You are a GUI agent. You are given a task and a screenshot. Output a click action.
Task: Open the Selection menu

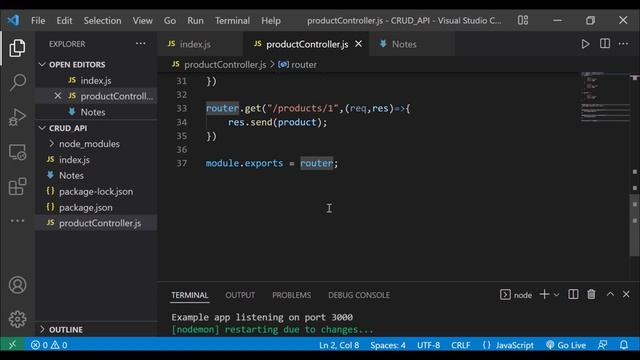(x=102, y=20)
